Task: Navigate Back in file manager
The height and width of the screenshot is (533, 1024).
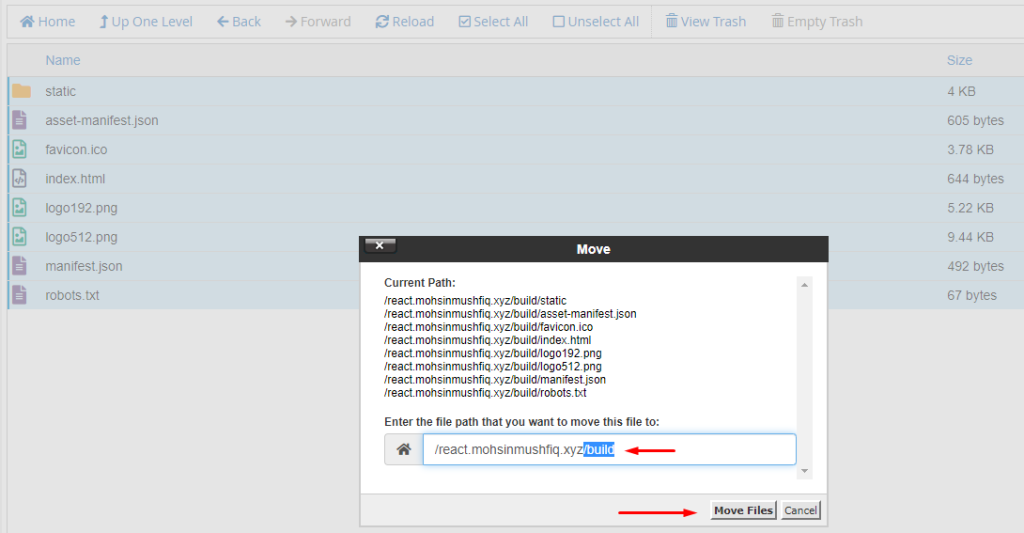Action: 239,22
